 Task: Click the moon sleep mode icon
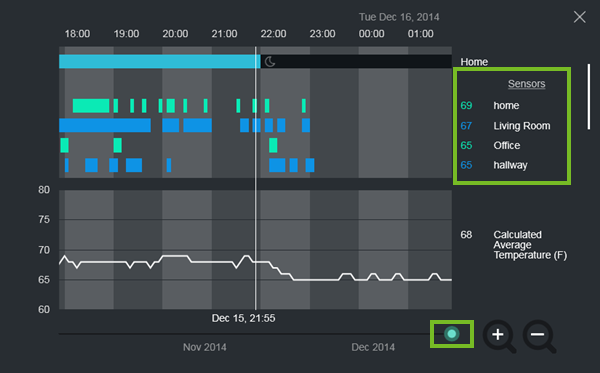pos(270,62)
